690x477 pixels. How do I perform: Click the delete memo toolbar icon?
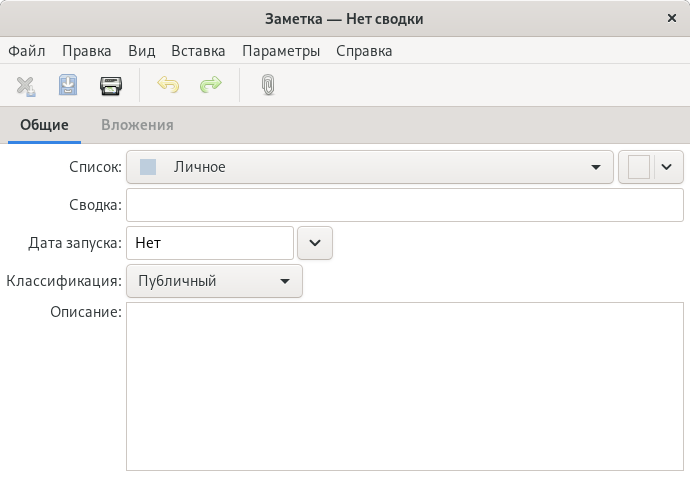(x=26, y=85)
